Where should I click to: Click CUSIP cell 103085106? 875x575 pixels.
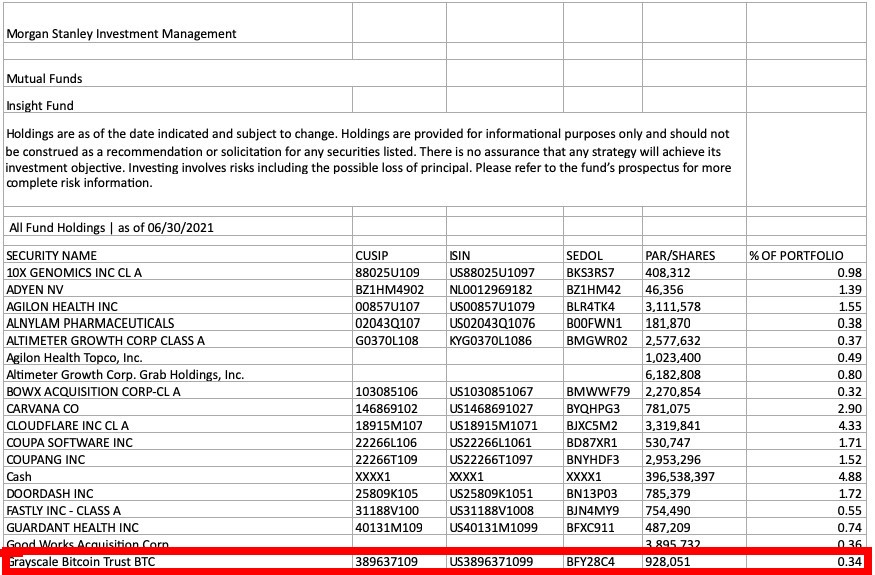(399, 391)
